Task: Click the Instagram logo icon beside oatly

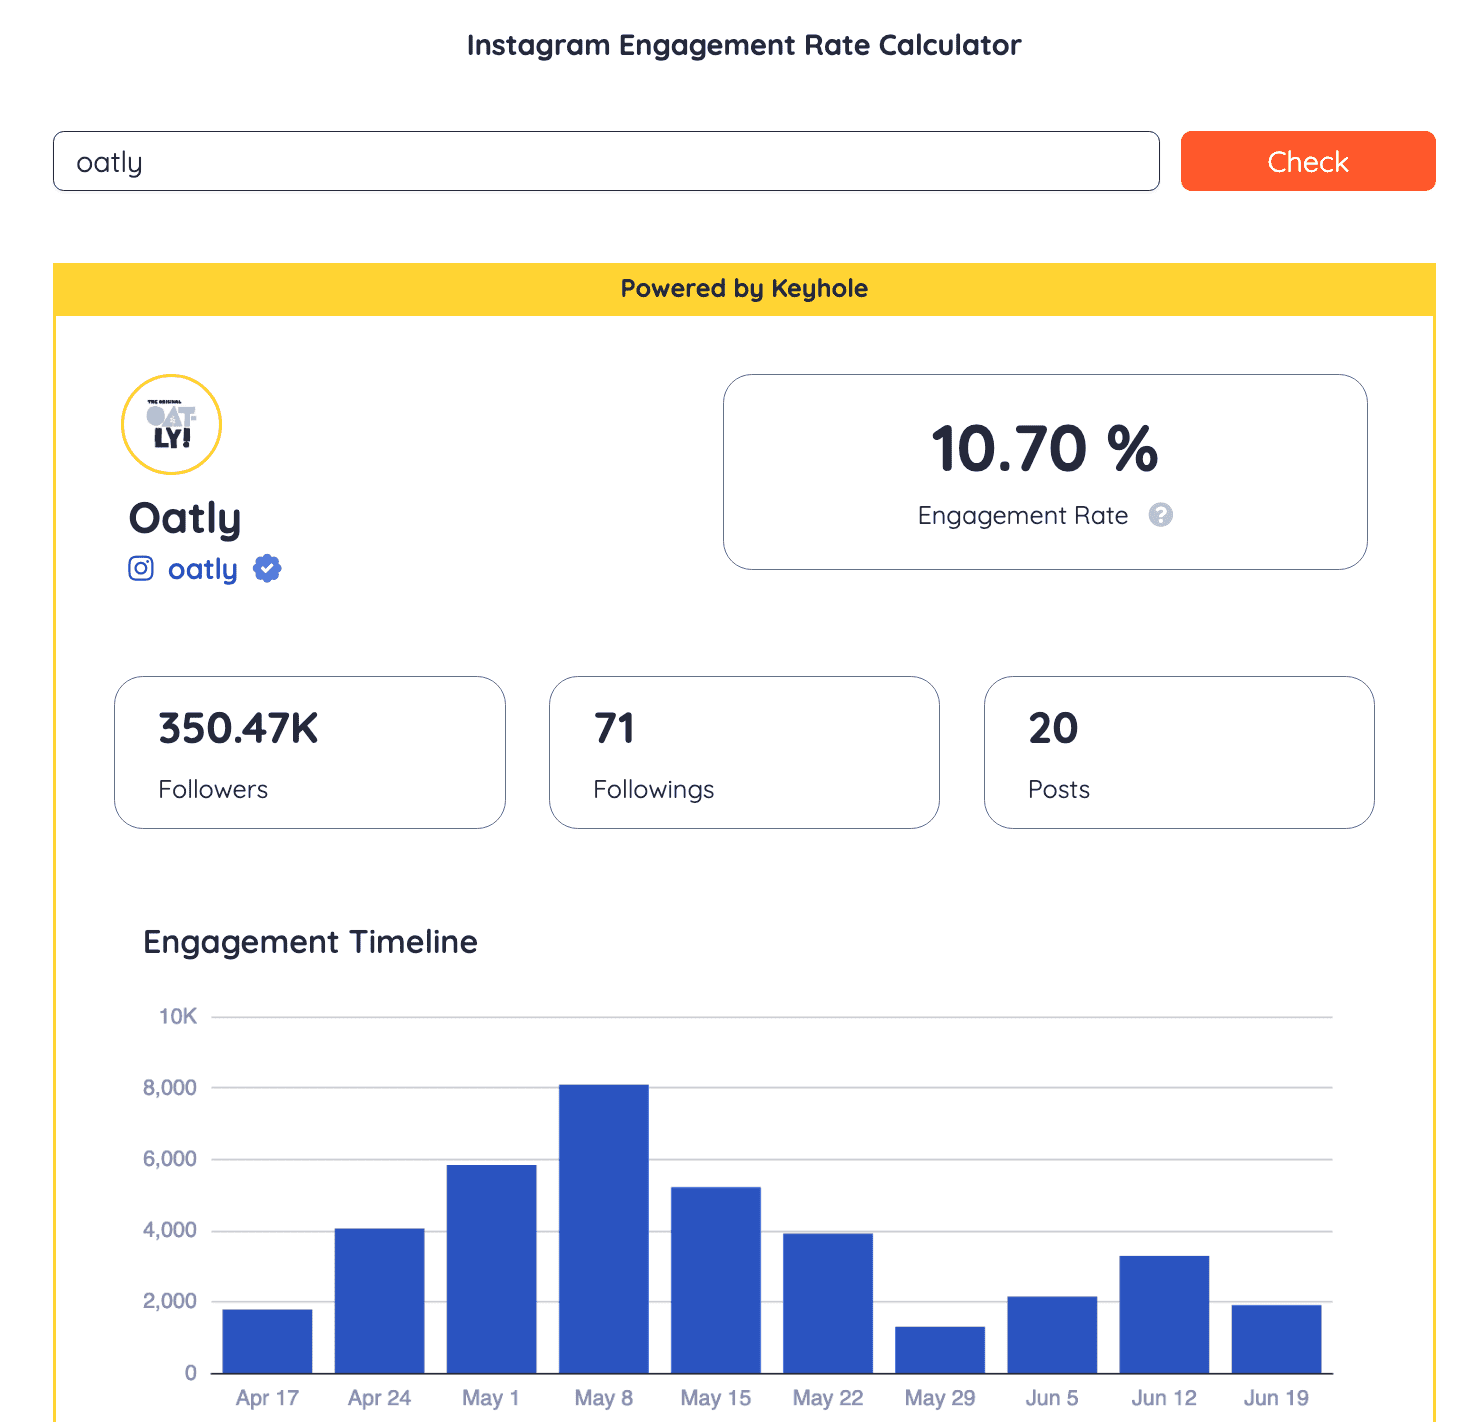Action: click(141, 569)
